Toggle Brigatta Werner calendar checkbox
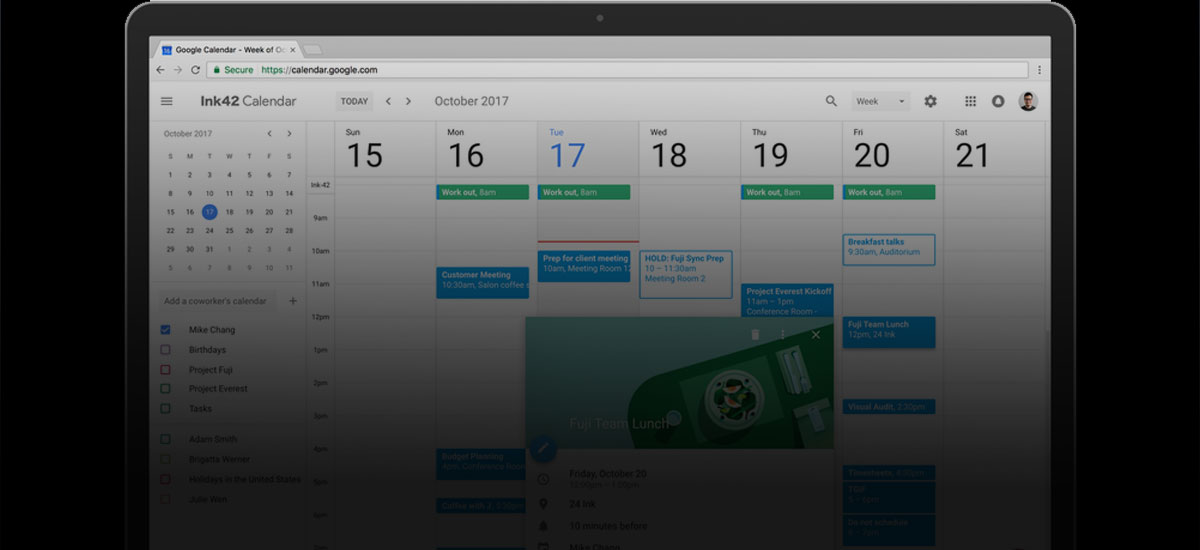 click(166, 459)
